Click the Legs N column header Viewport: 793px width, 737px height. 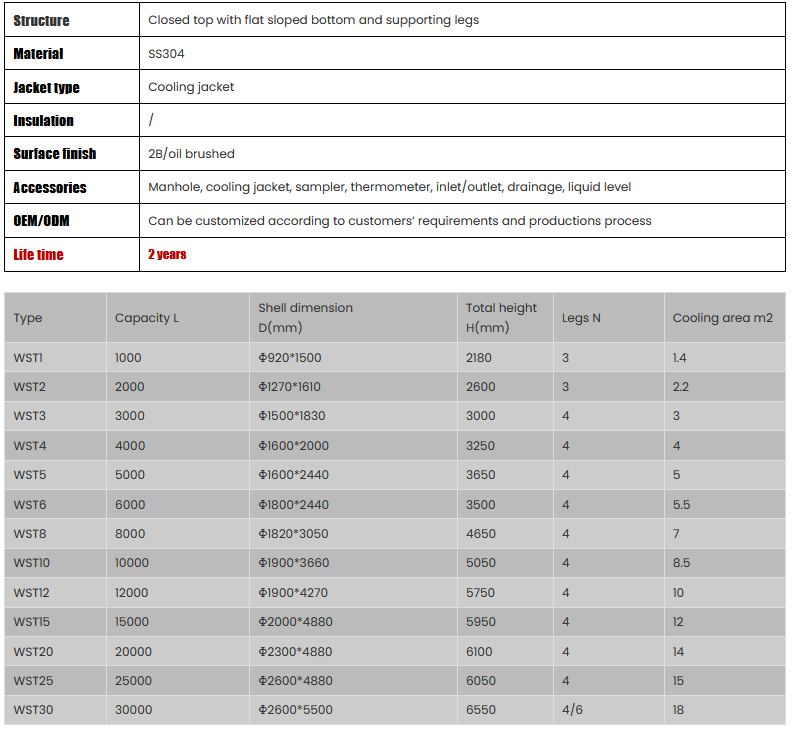pyautogui.click(x=581, y=318)
